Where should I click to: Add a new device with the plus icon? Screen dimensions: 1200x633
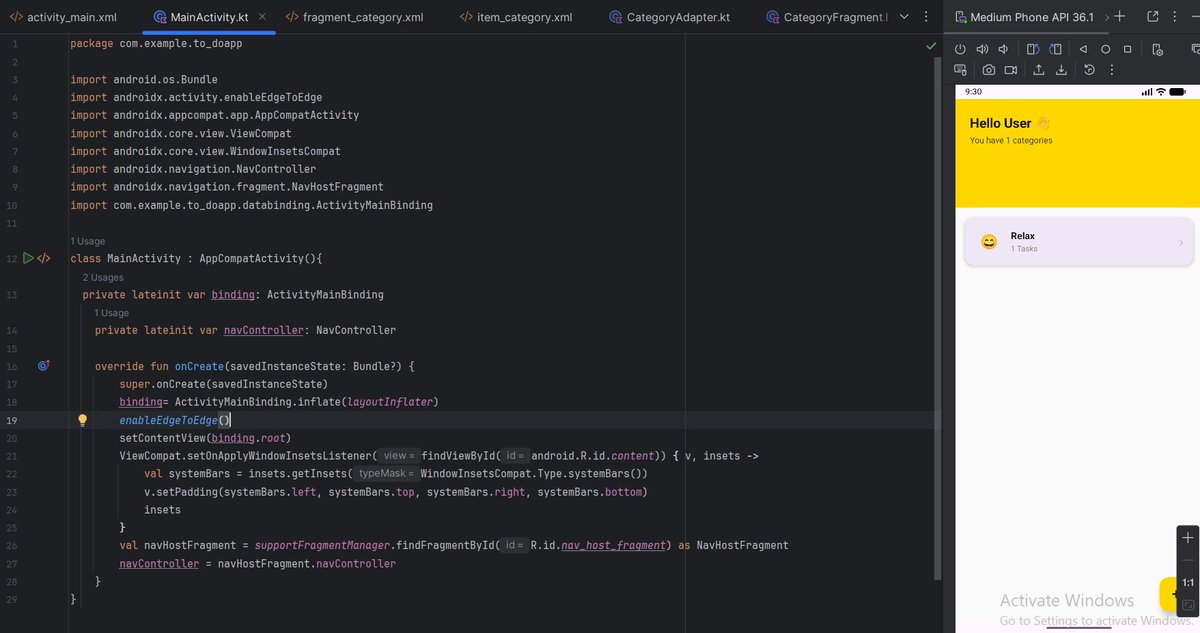tap(1120, 16)
